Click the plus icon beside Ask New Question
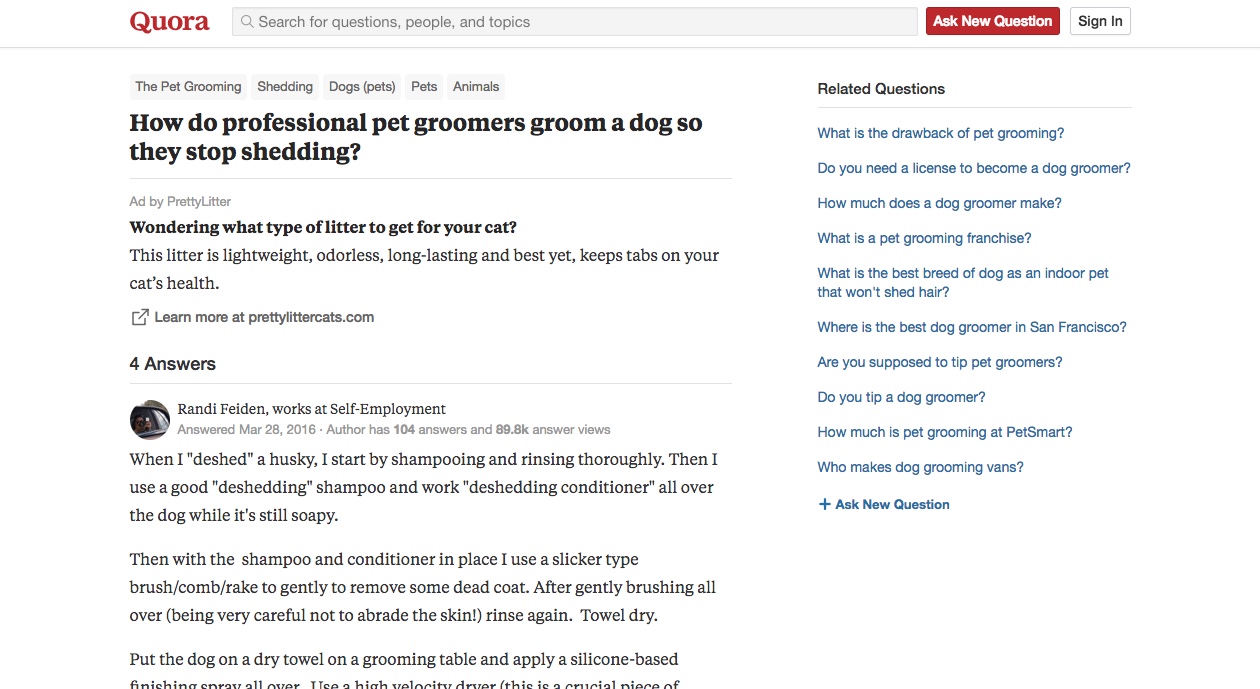Image resolution: width=1260 pixels, height=689 pixels. click(823, 504)
